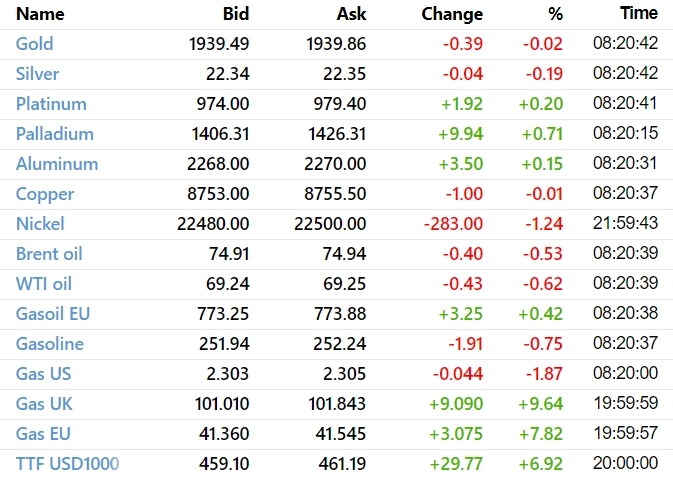The width and height of the screenshot is (673, 481).
Task: Click the Silver commodity link
Action: [37, 74]
